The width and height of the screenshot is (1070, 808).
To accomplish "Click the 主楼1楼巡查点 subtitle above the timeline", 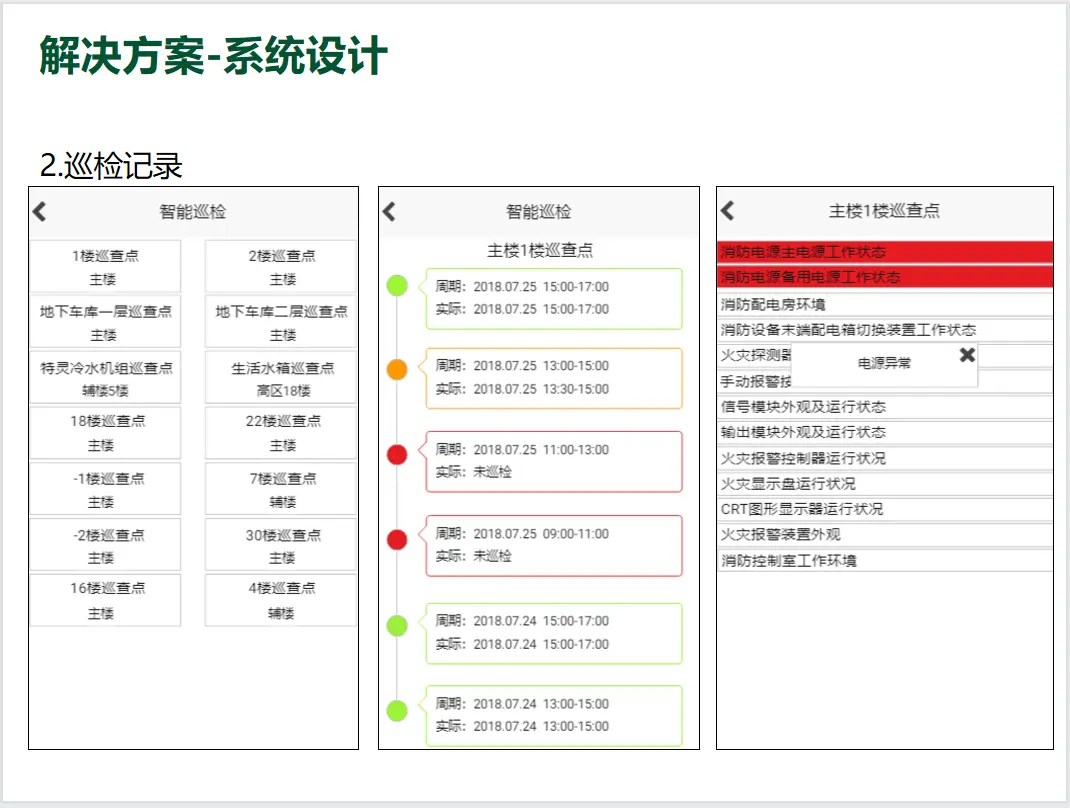I will (x=540, y=250).
